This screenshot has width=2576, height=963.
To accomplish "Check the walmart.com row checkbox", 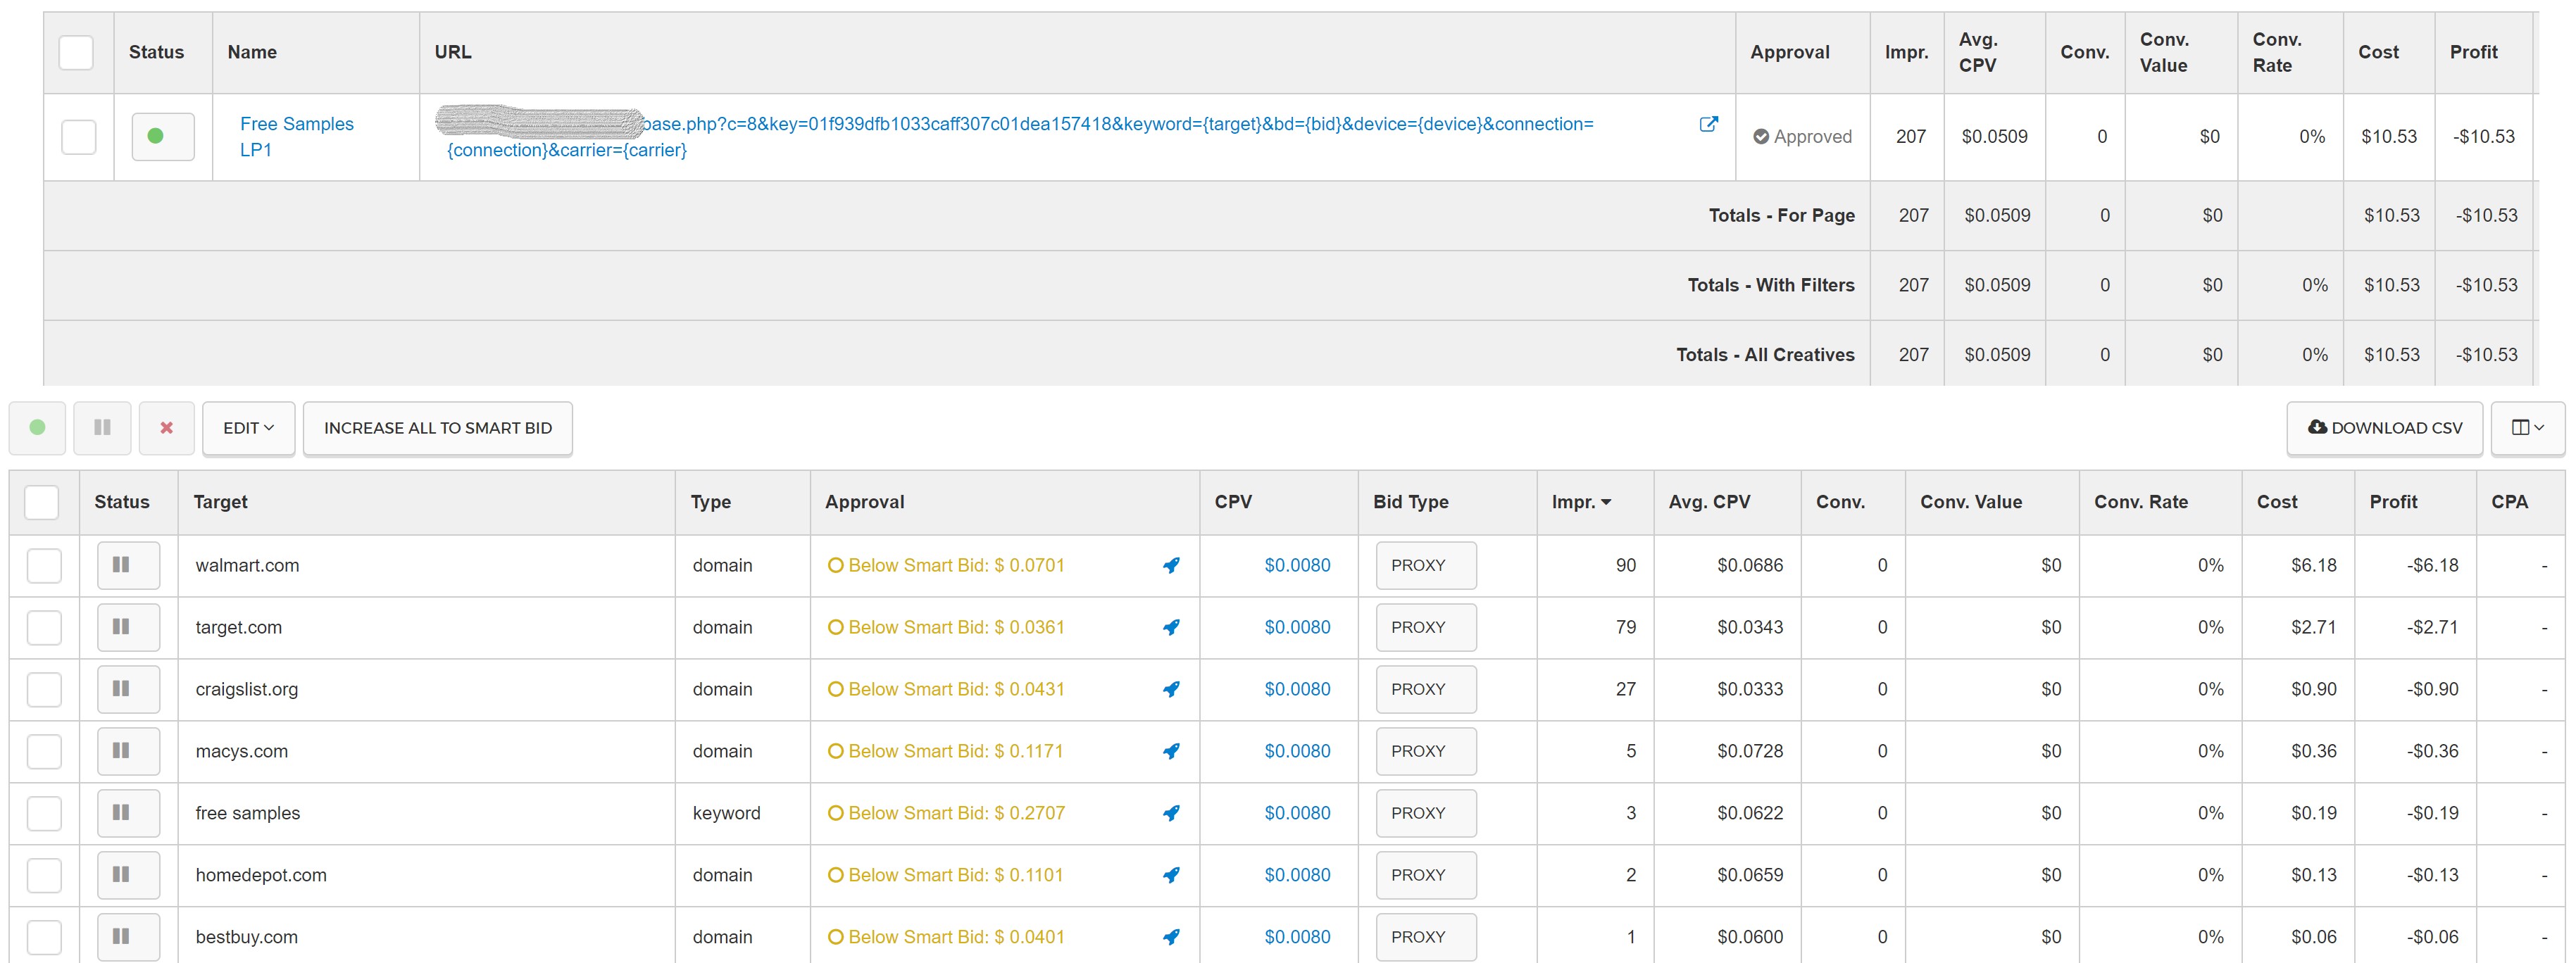I will (x=44, y=566).
